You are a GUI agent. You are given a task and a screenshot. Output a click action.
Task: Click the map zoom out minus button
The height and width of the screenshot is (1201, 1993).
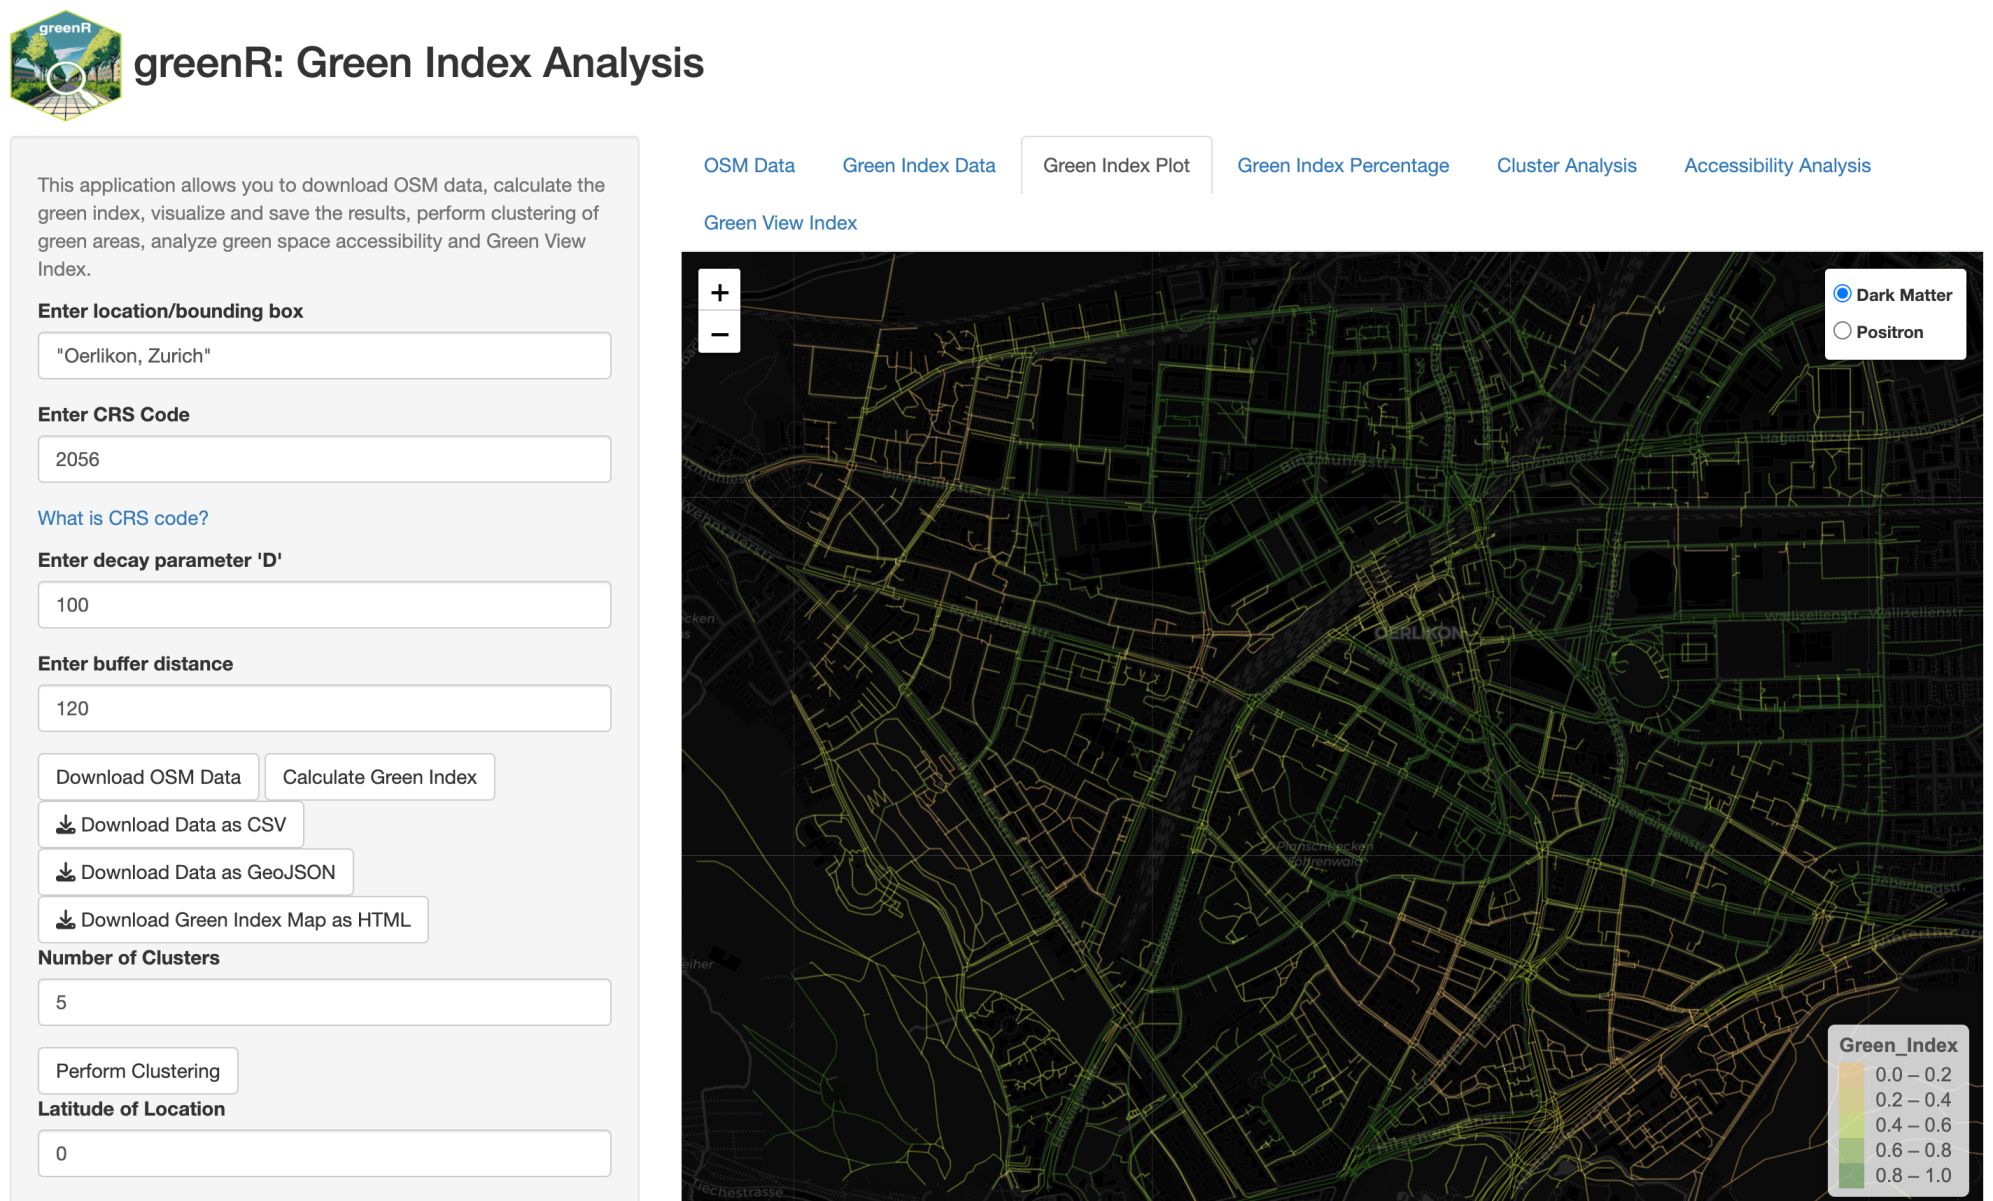[719, 334]
